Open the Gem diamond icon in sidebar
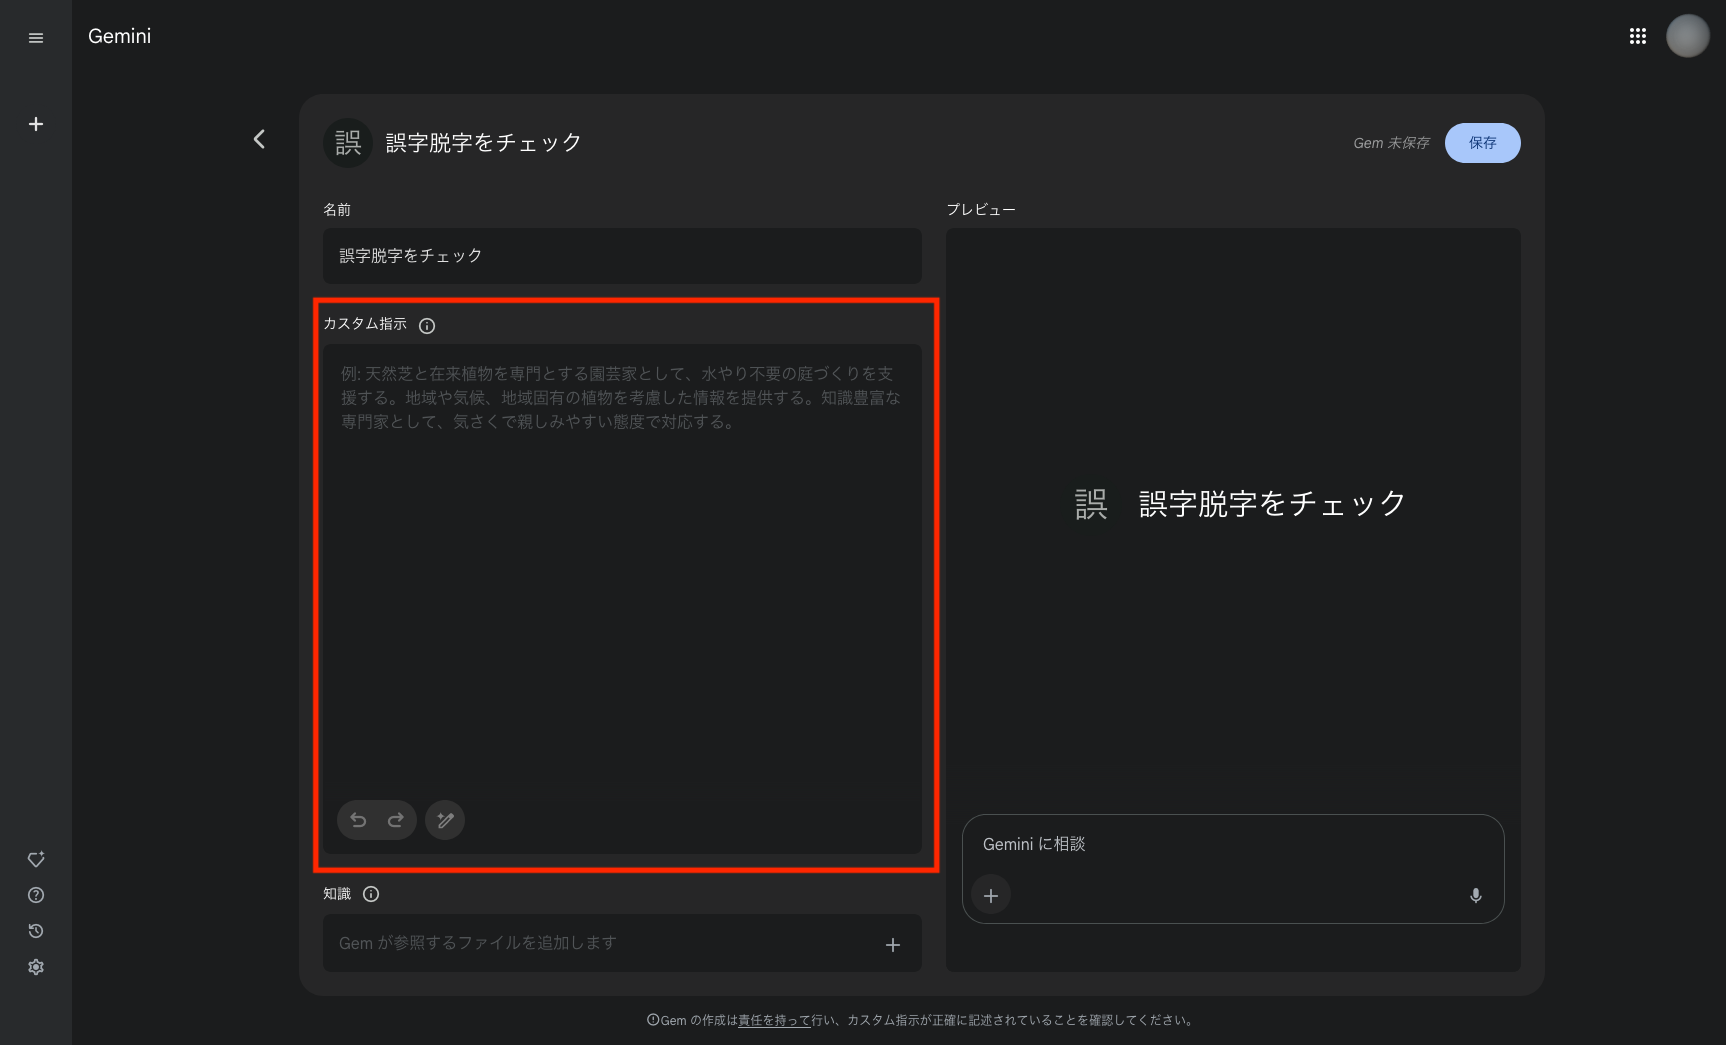This screenshot has height=1045, width=1726. (x=36, y=859)
